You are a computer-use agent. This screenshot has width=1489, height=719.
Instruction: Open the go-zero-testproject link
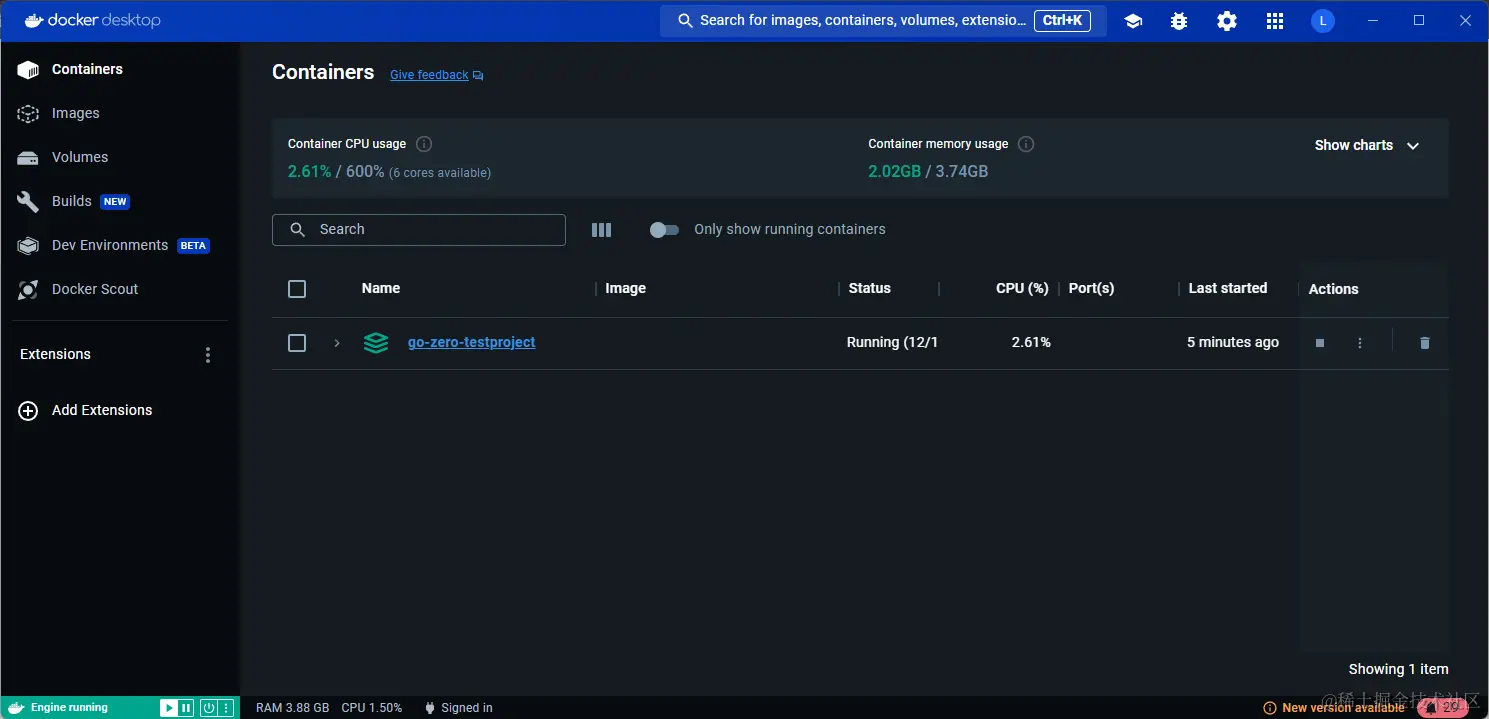(472, 342)
